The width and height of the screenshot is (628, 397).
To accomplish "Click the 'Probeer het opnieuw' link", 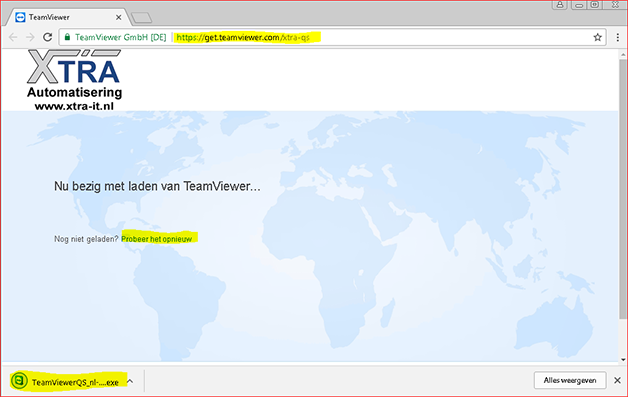I will point(157,239).
